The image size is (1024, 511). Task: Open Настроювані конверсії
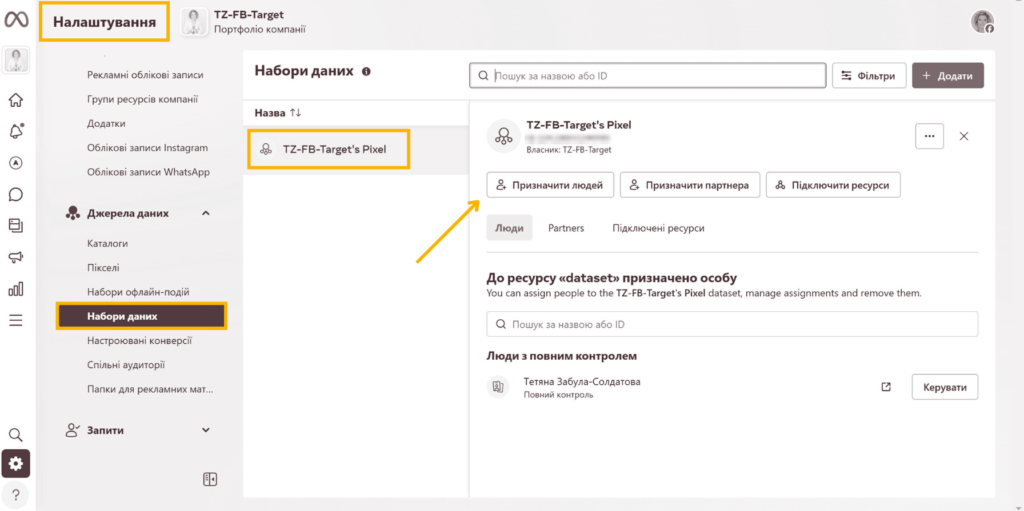[x=139, y=340]
